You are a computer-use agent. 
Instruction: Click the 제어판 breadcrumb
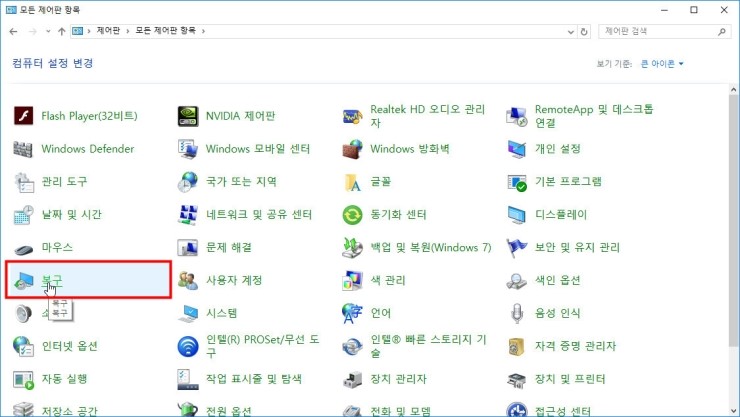pos(108,31)
